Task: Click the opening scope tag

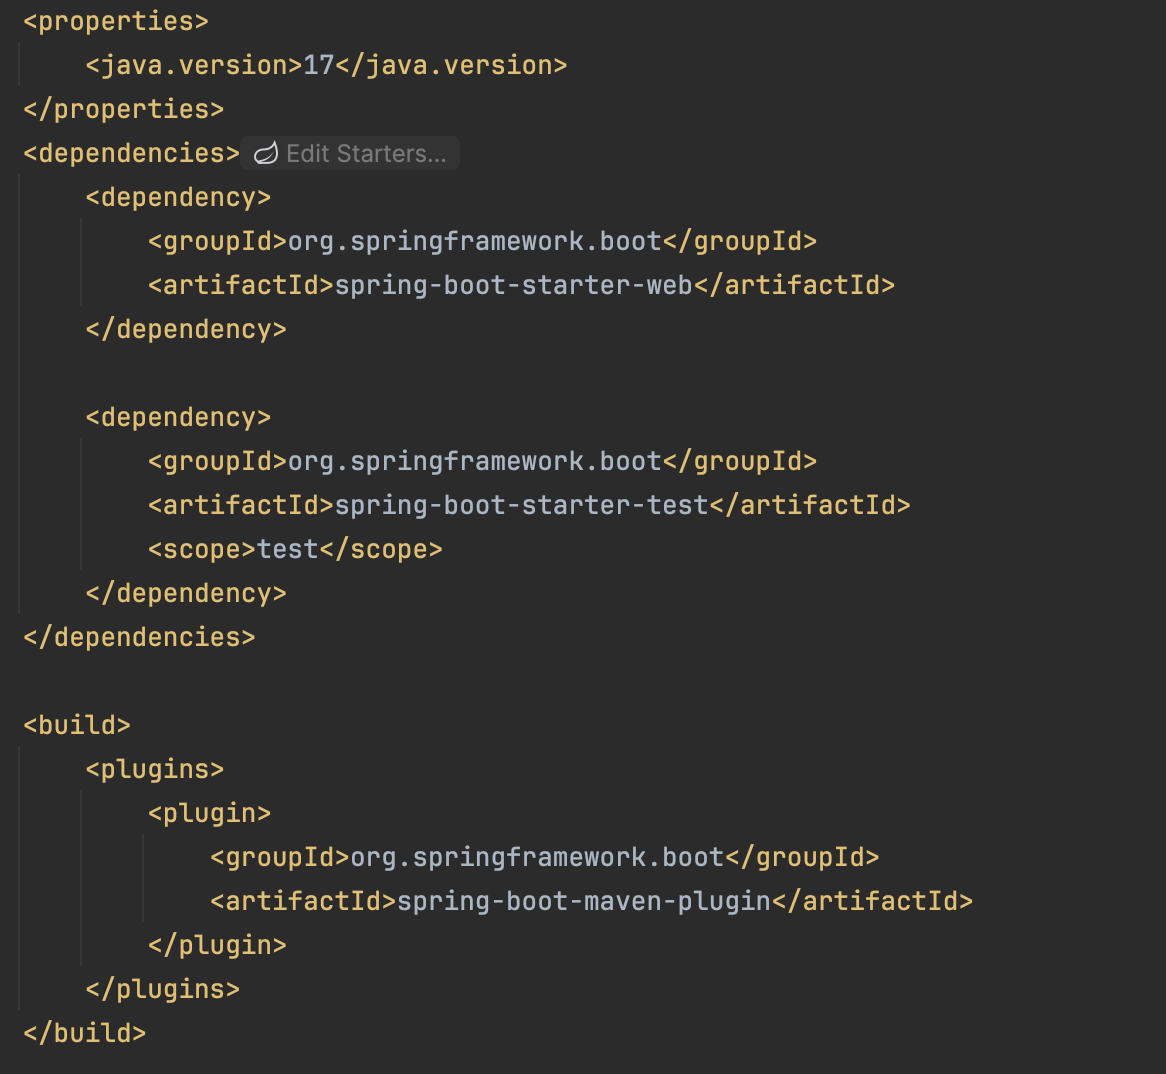Action: pyautogui.click(x=202, y=550)
